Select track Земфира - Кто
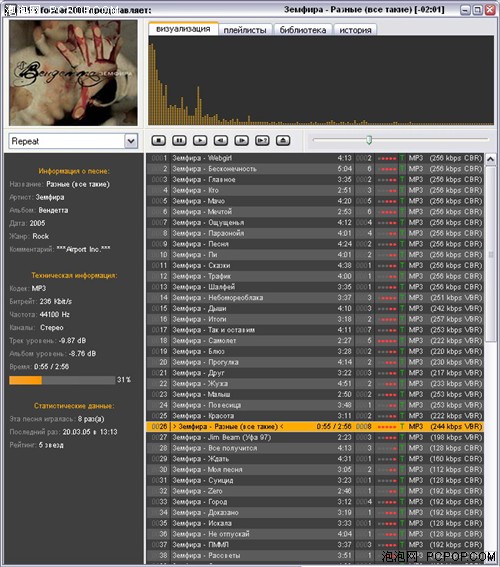 315,190
